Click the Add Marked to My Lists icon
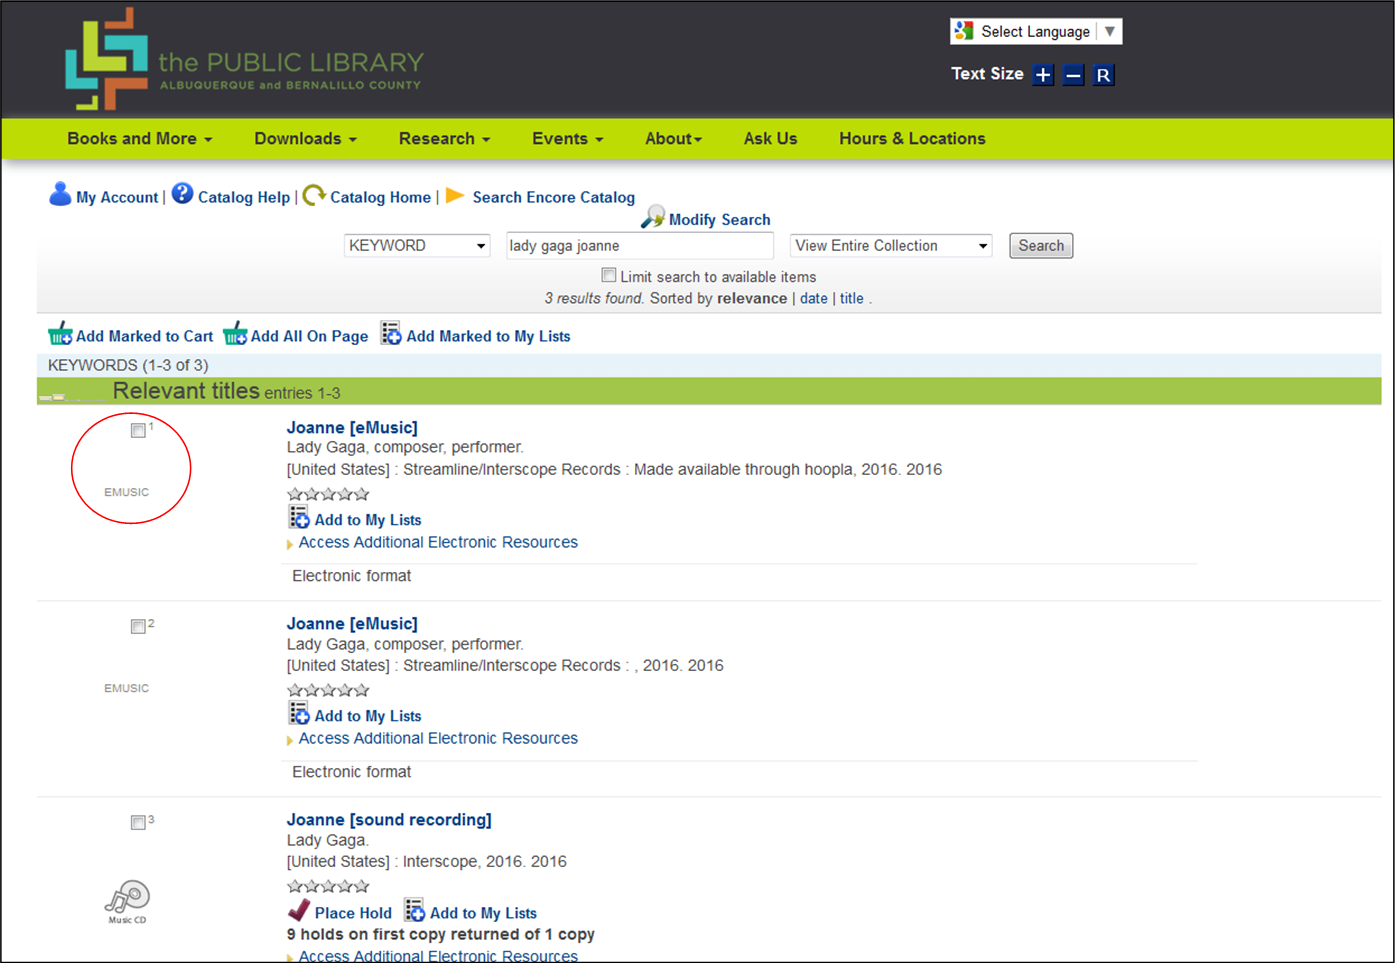The height and width of the screenshot is (963, 1395). [391, 333]
